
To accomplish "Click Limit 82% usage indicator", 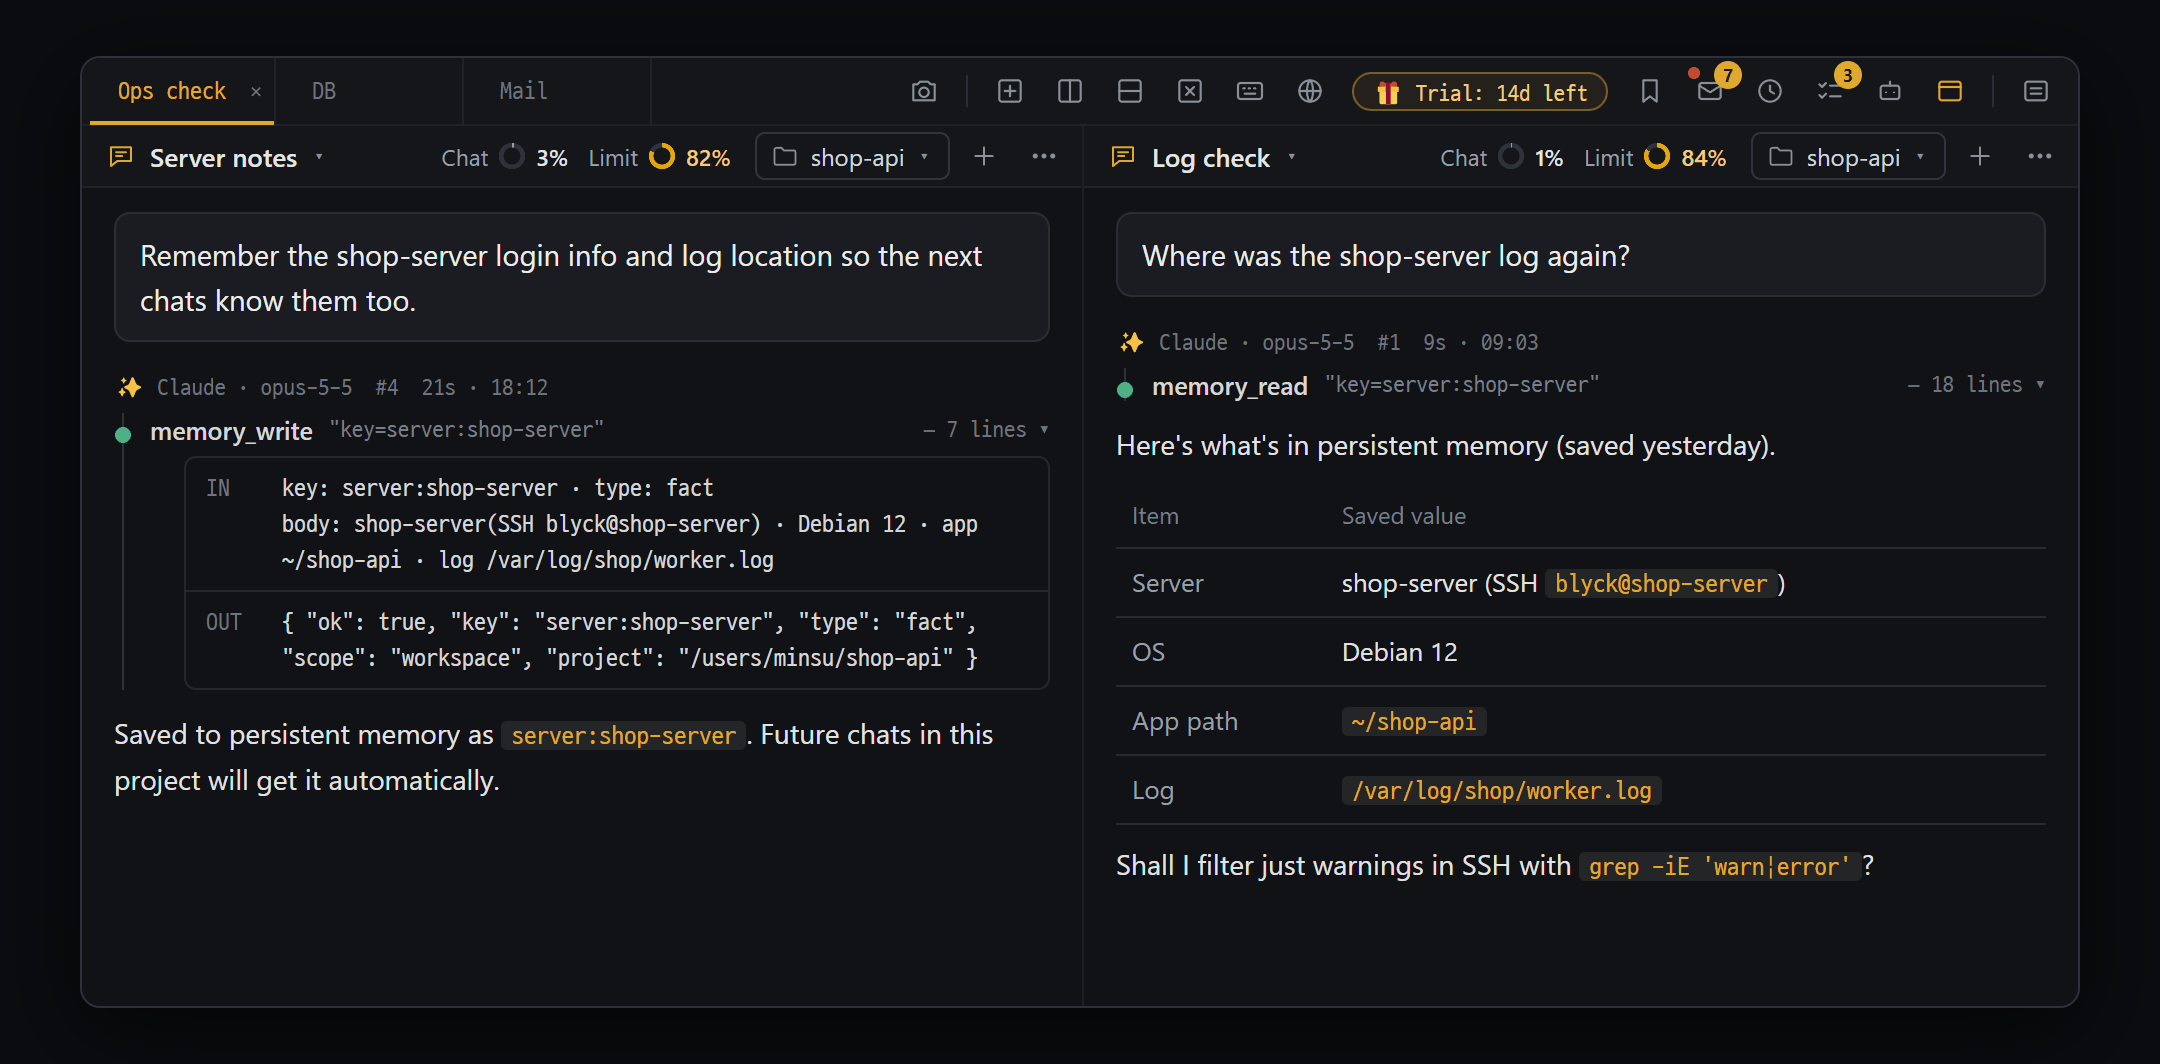I will point(659,158).
